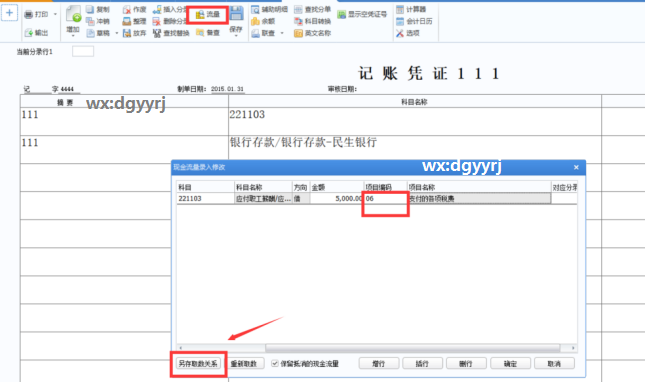Click the scrollbar right arrow in dialog
This screenshot has width=645, height=383.
click(573, 348)
